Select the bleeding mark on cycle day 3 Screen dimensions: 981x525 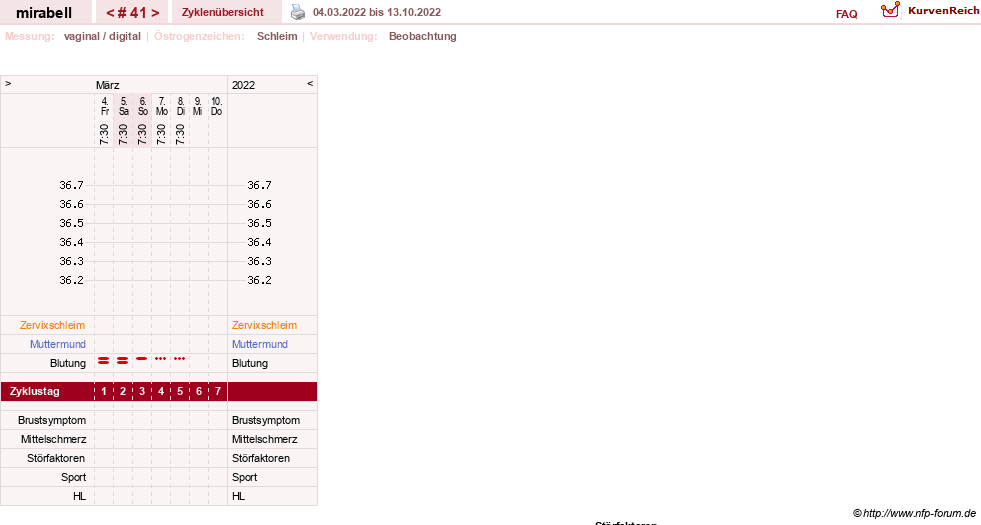[x=141, y=359]
